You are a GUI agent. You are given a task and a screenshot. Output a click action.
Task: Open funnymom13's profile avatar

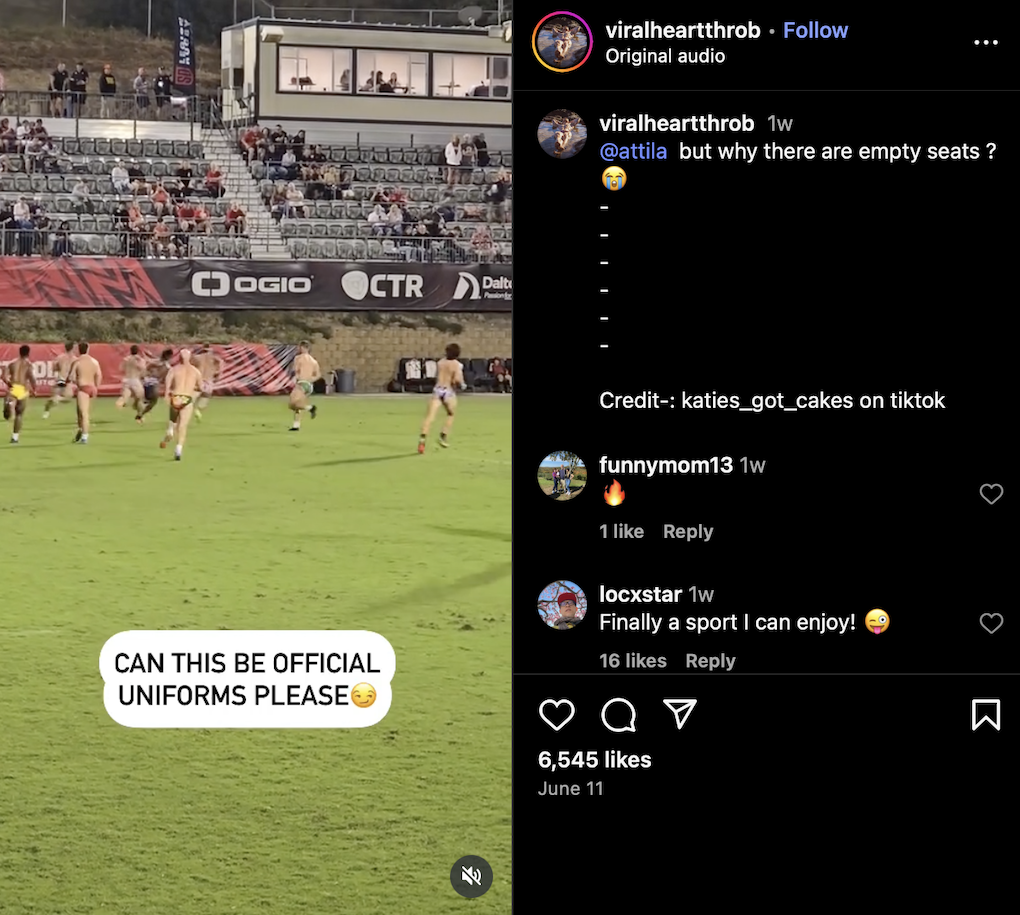click(x=562, y=475)
